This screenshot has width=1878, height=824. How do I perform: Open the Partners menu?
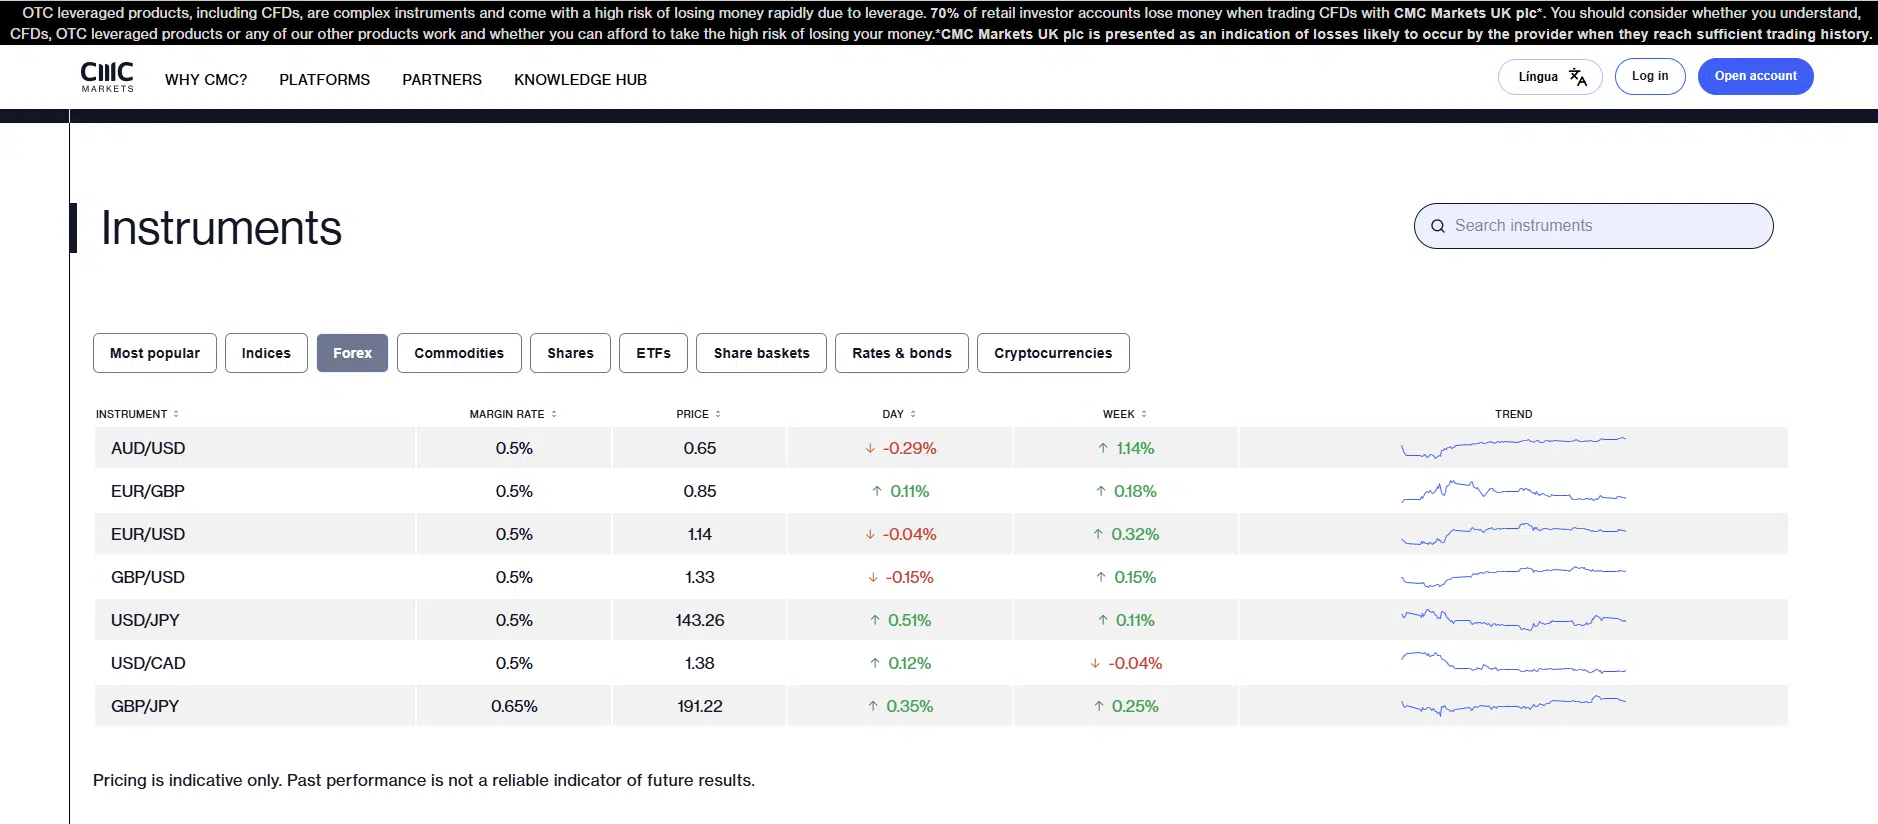coord(442,80)
